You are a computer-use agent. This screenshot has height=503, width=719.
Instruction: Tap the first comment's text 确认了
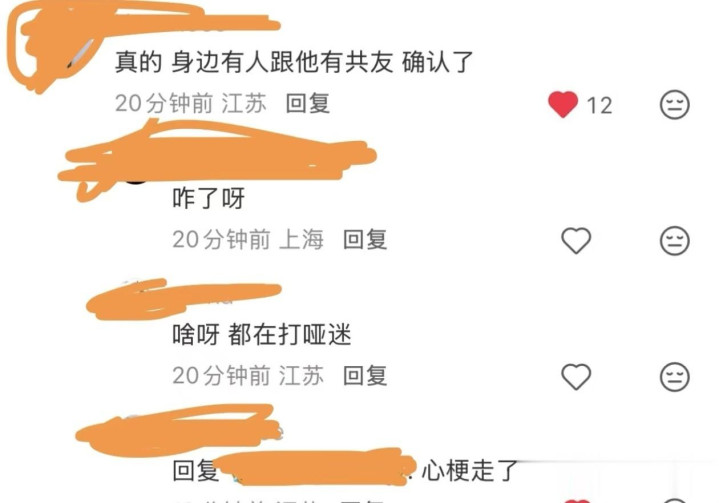click(x=437, y=62)
